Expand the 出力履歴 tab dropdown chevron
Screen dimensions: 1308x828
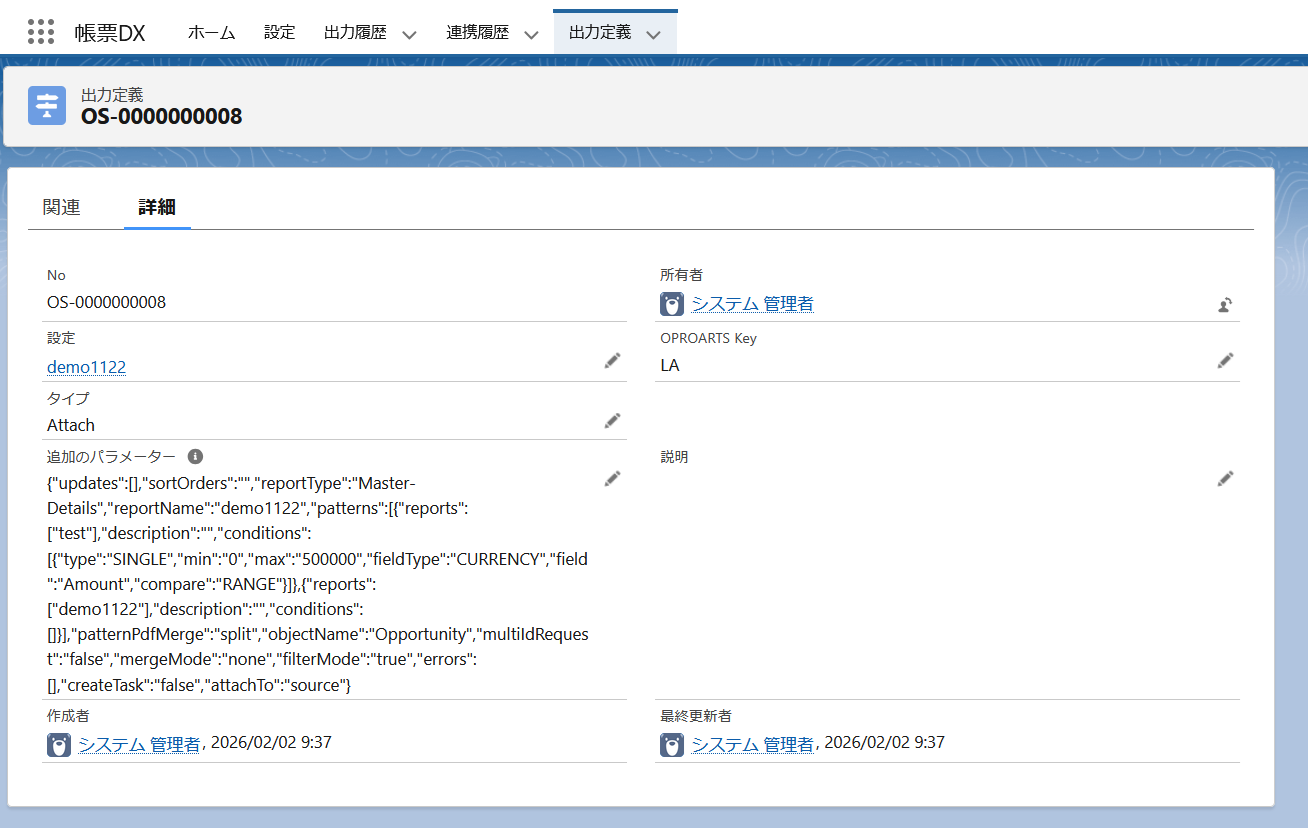409,34
